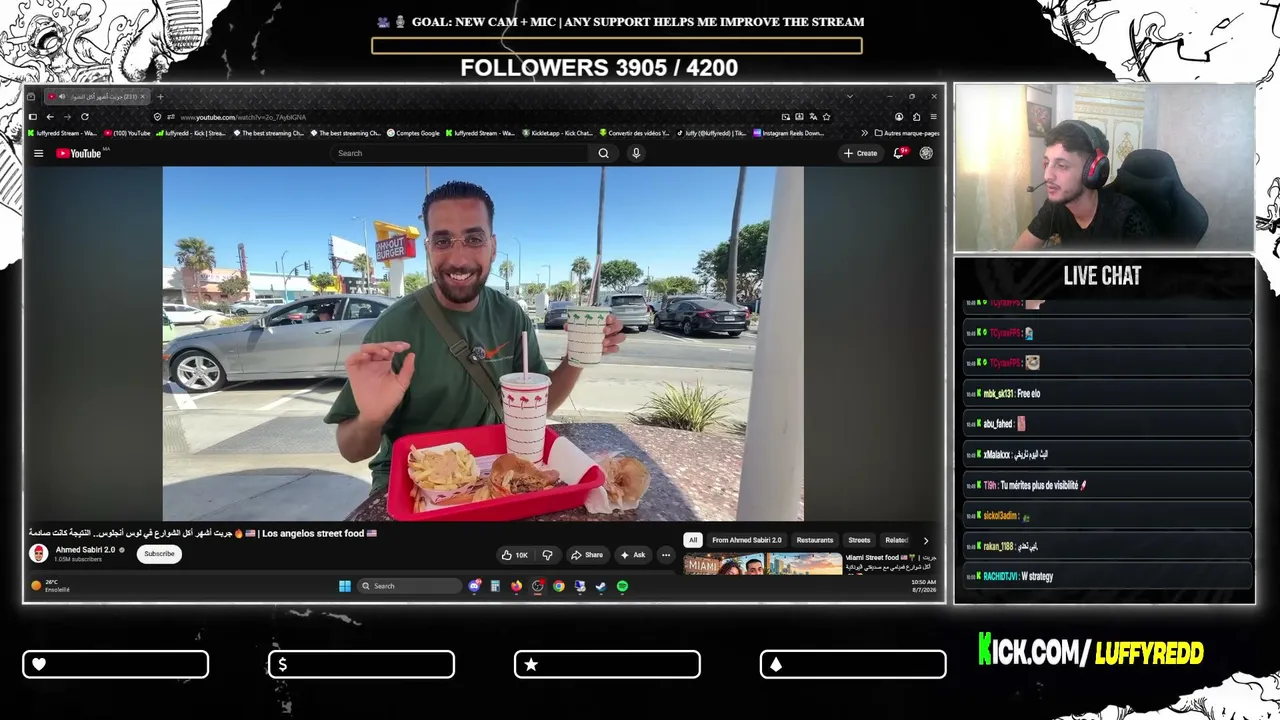Open the taskbar clock showing 10:50 AM
Image resolution: width=1280 pixels, height=720 pixels.
(x=923, y=586)
